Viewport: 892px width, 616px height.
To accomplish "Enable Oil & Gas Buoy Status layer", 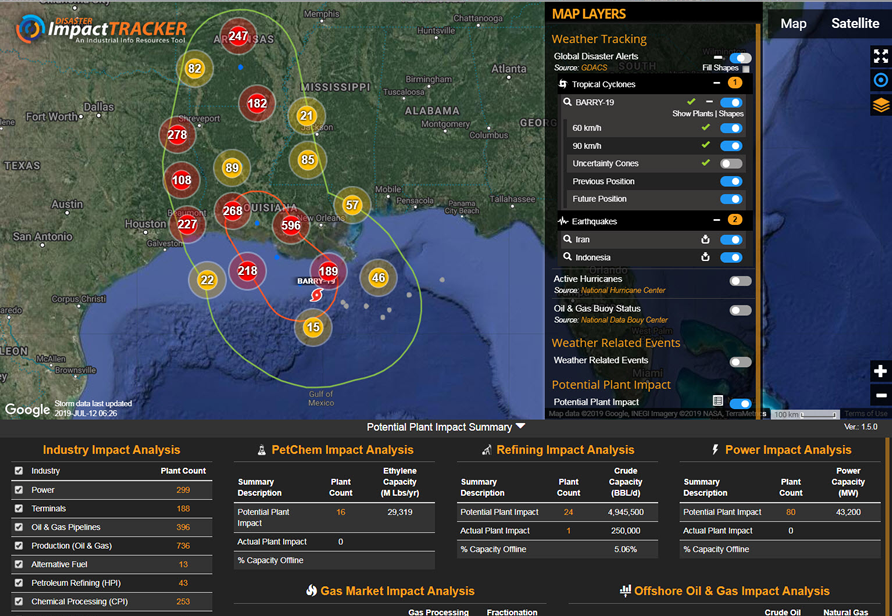I will pyautogui.click(x=740, y=310).
